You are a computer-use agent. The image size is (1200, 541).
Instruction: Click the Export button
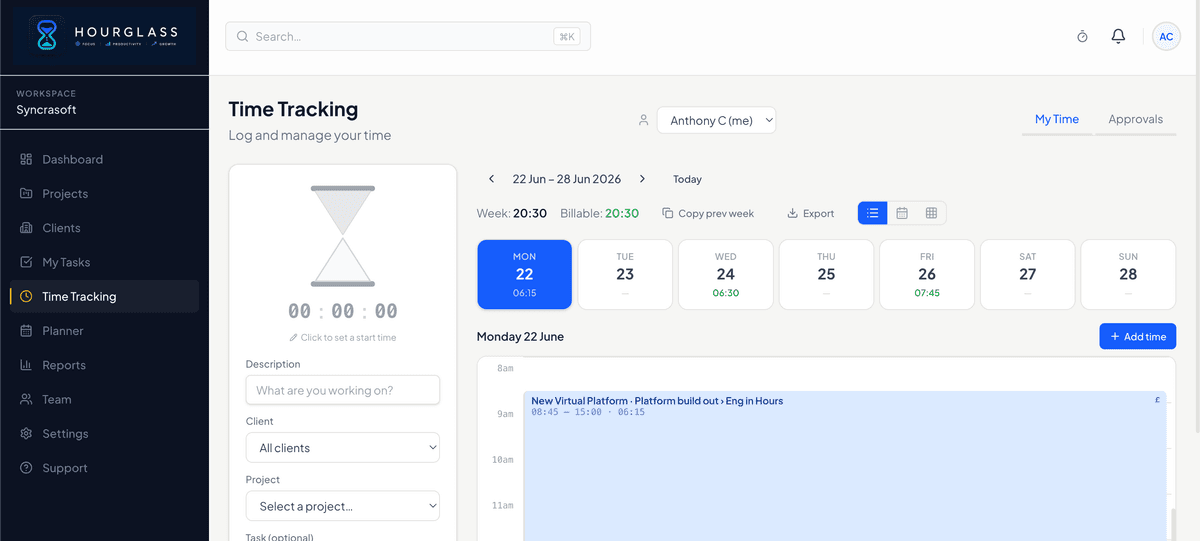(811, 213)
